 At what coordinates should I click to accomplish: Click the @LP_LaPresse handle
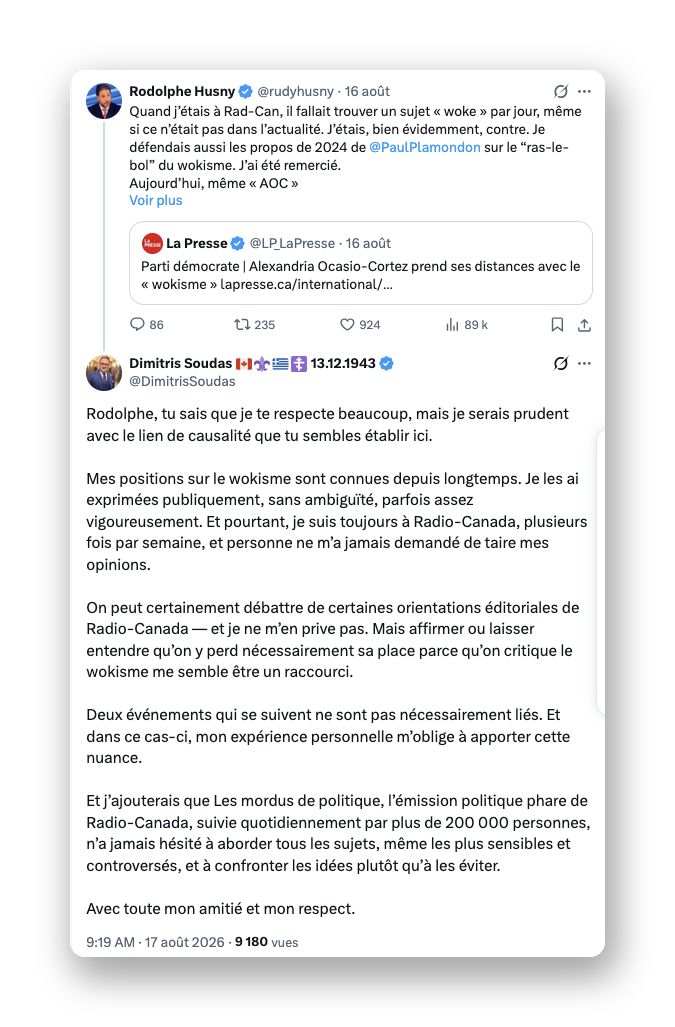coord(292,243)
